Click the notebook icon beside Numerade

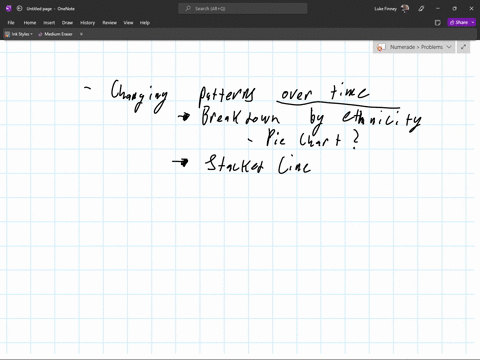381,47
